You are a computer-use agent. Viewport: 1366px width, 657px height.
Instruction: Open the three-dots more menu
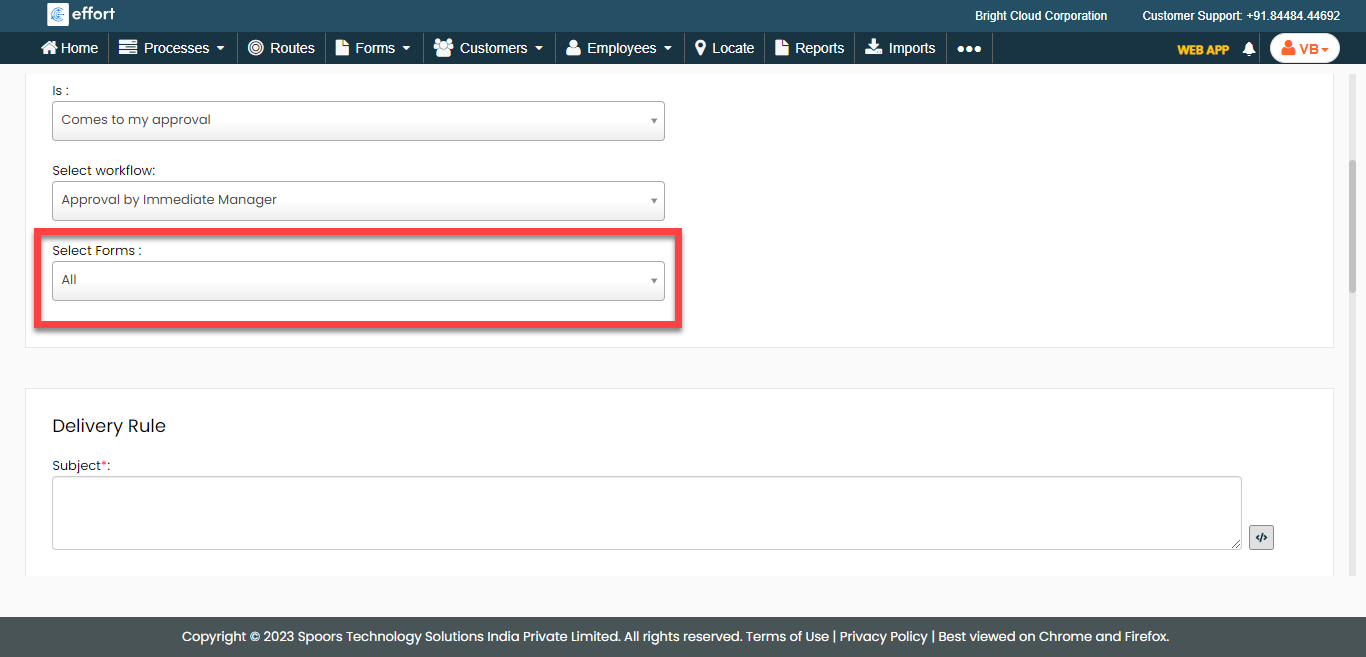(x=968, y=48)
